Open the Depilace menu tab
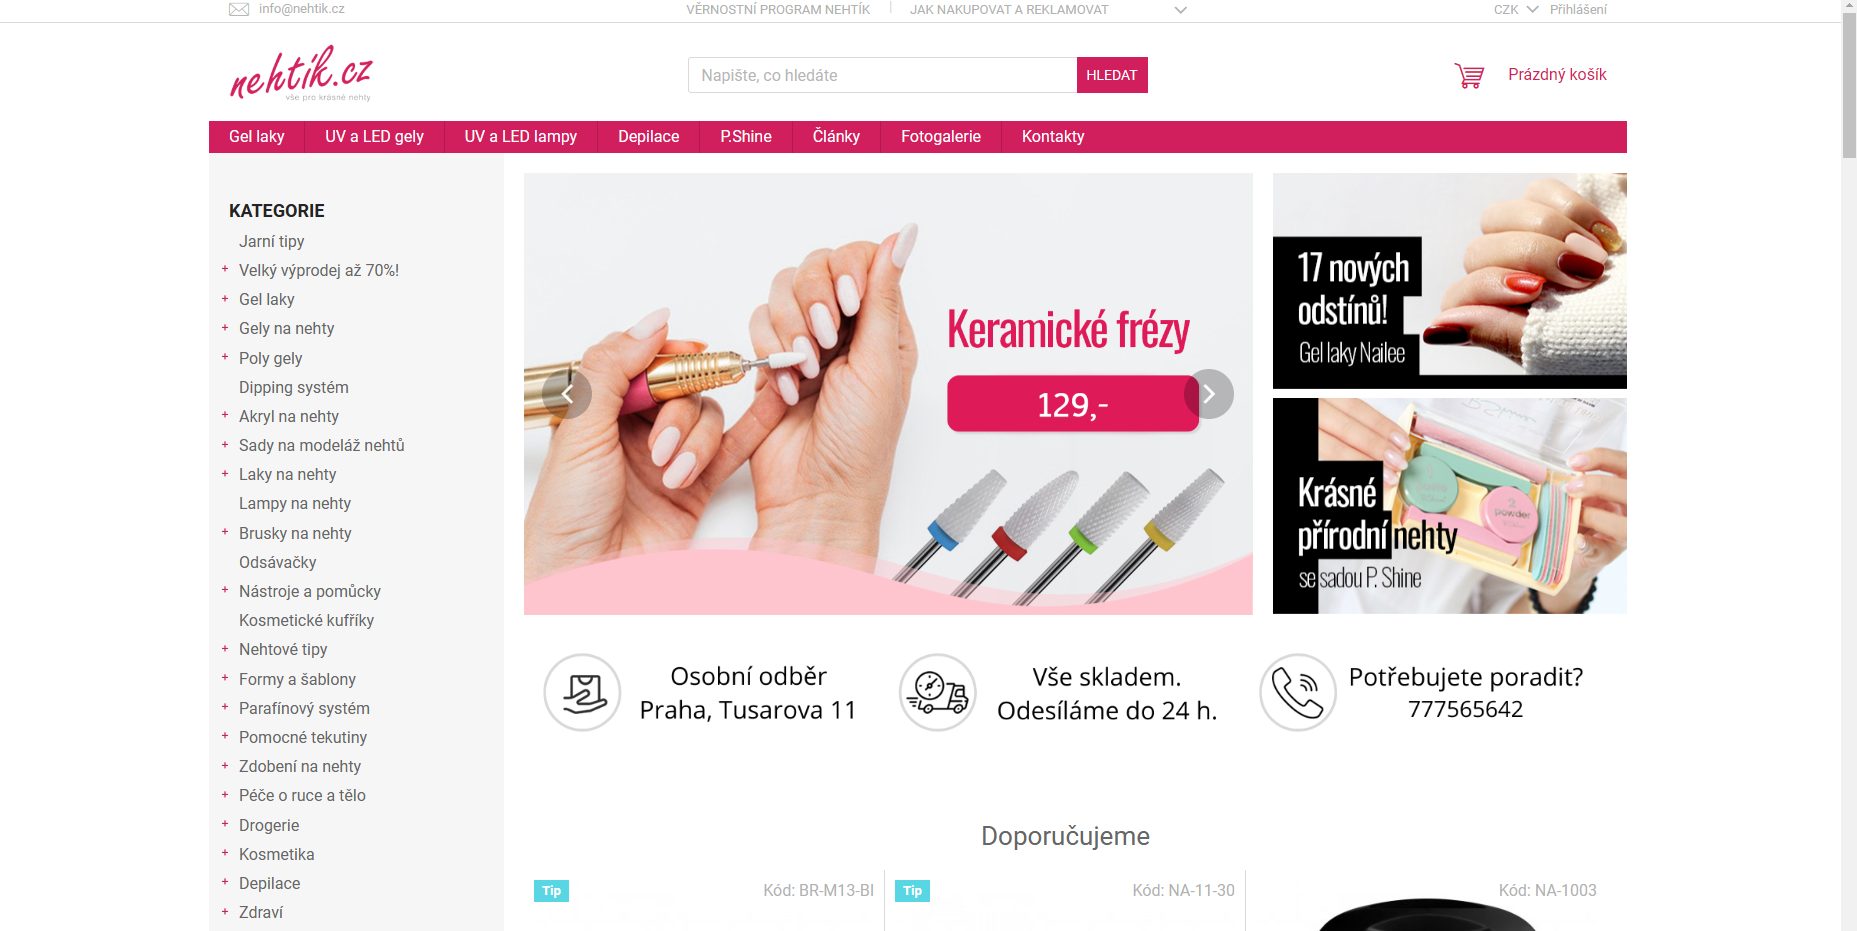 click(x=648, y=137)
